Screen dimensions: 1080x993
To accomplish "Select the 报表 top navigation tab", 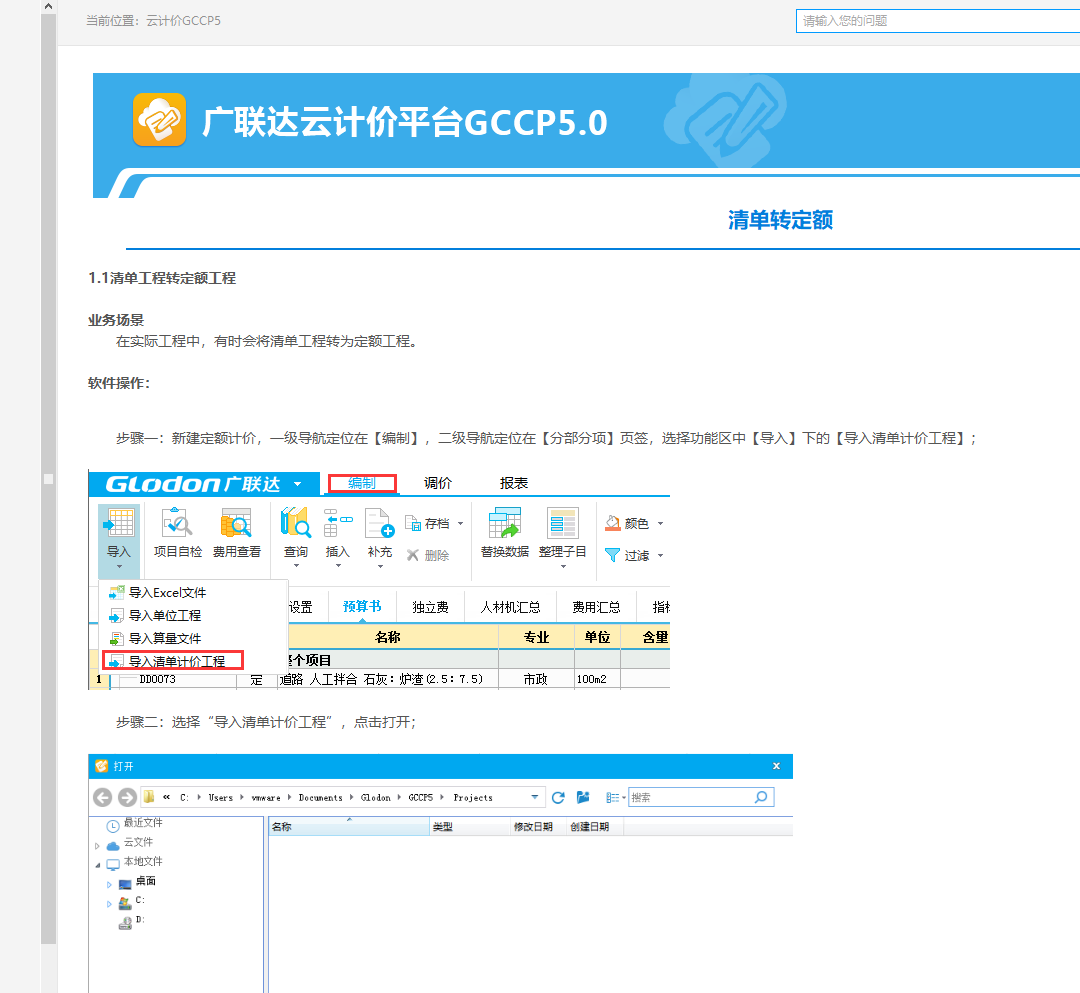I will 514,483.
